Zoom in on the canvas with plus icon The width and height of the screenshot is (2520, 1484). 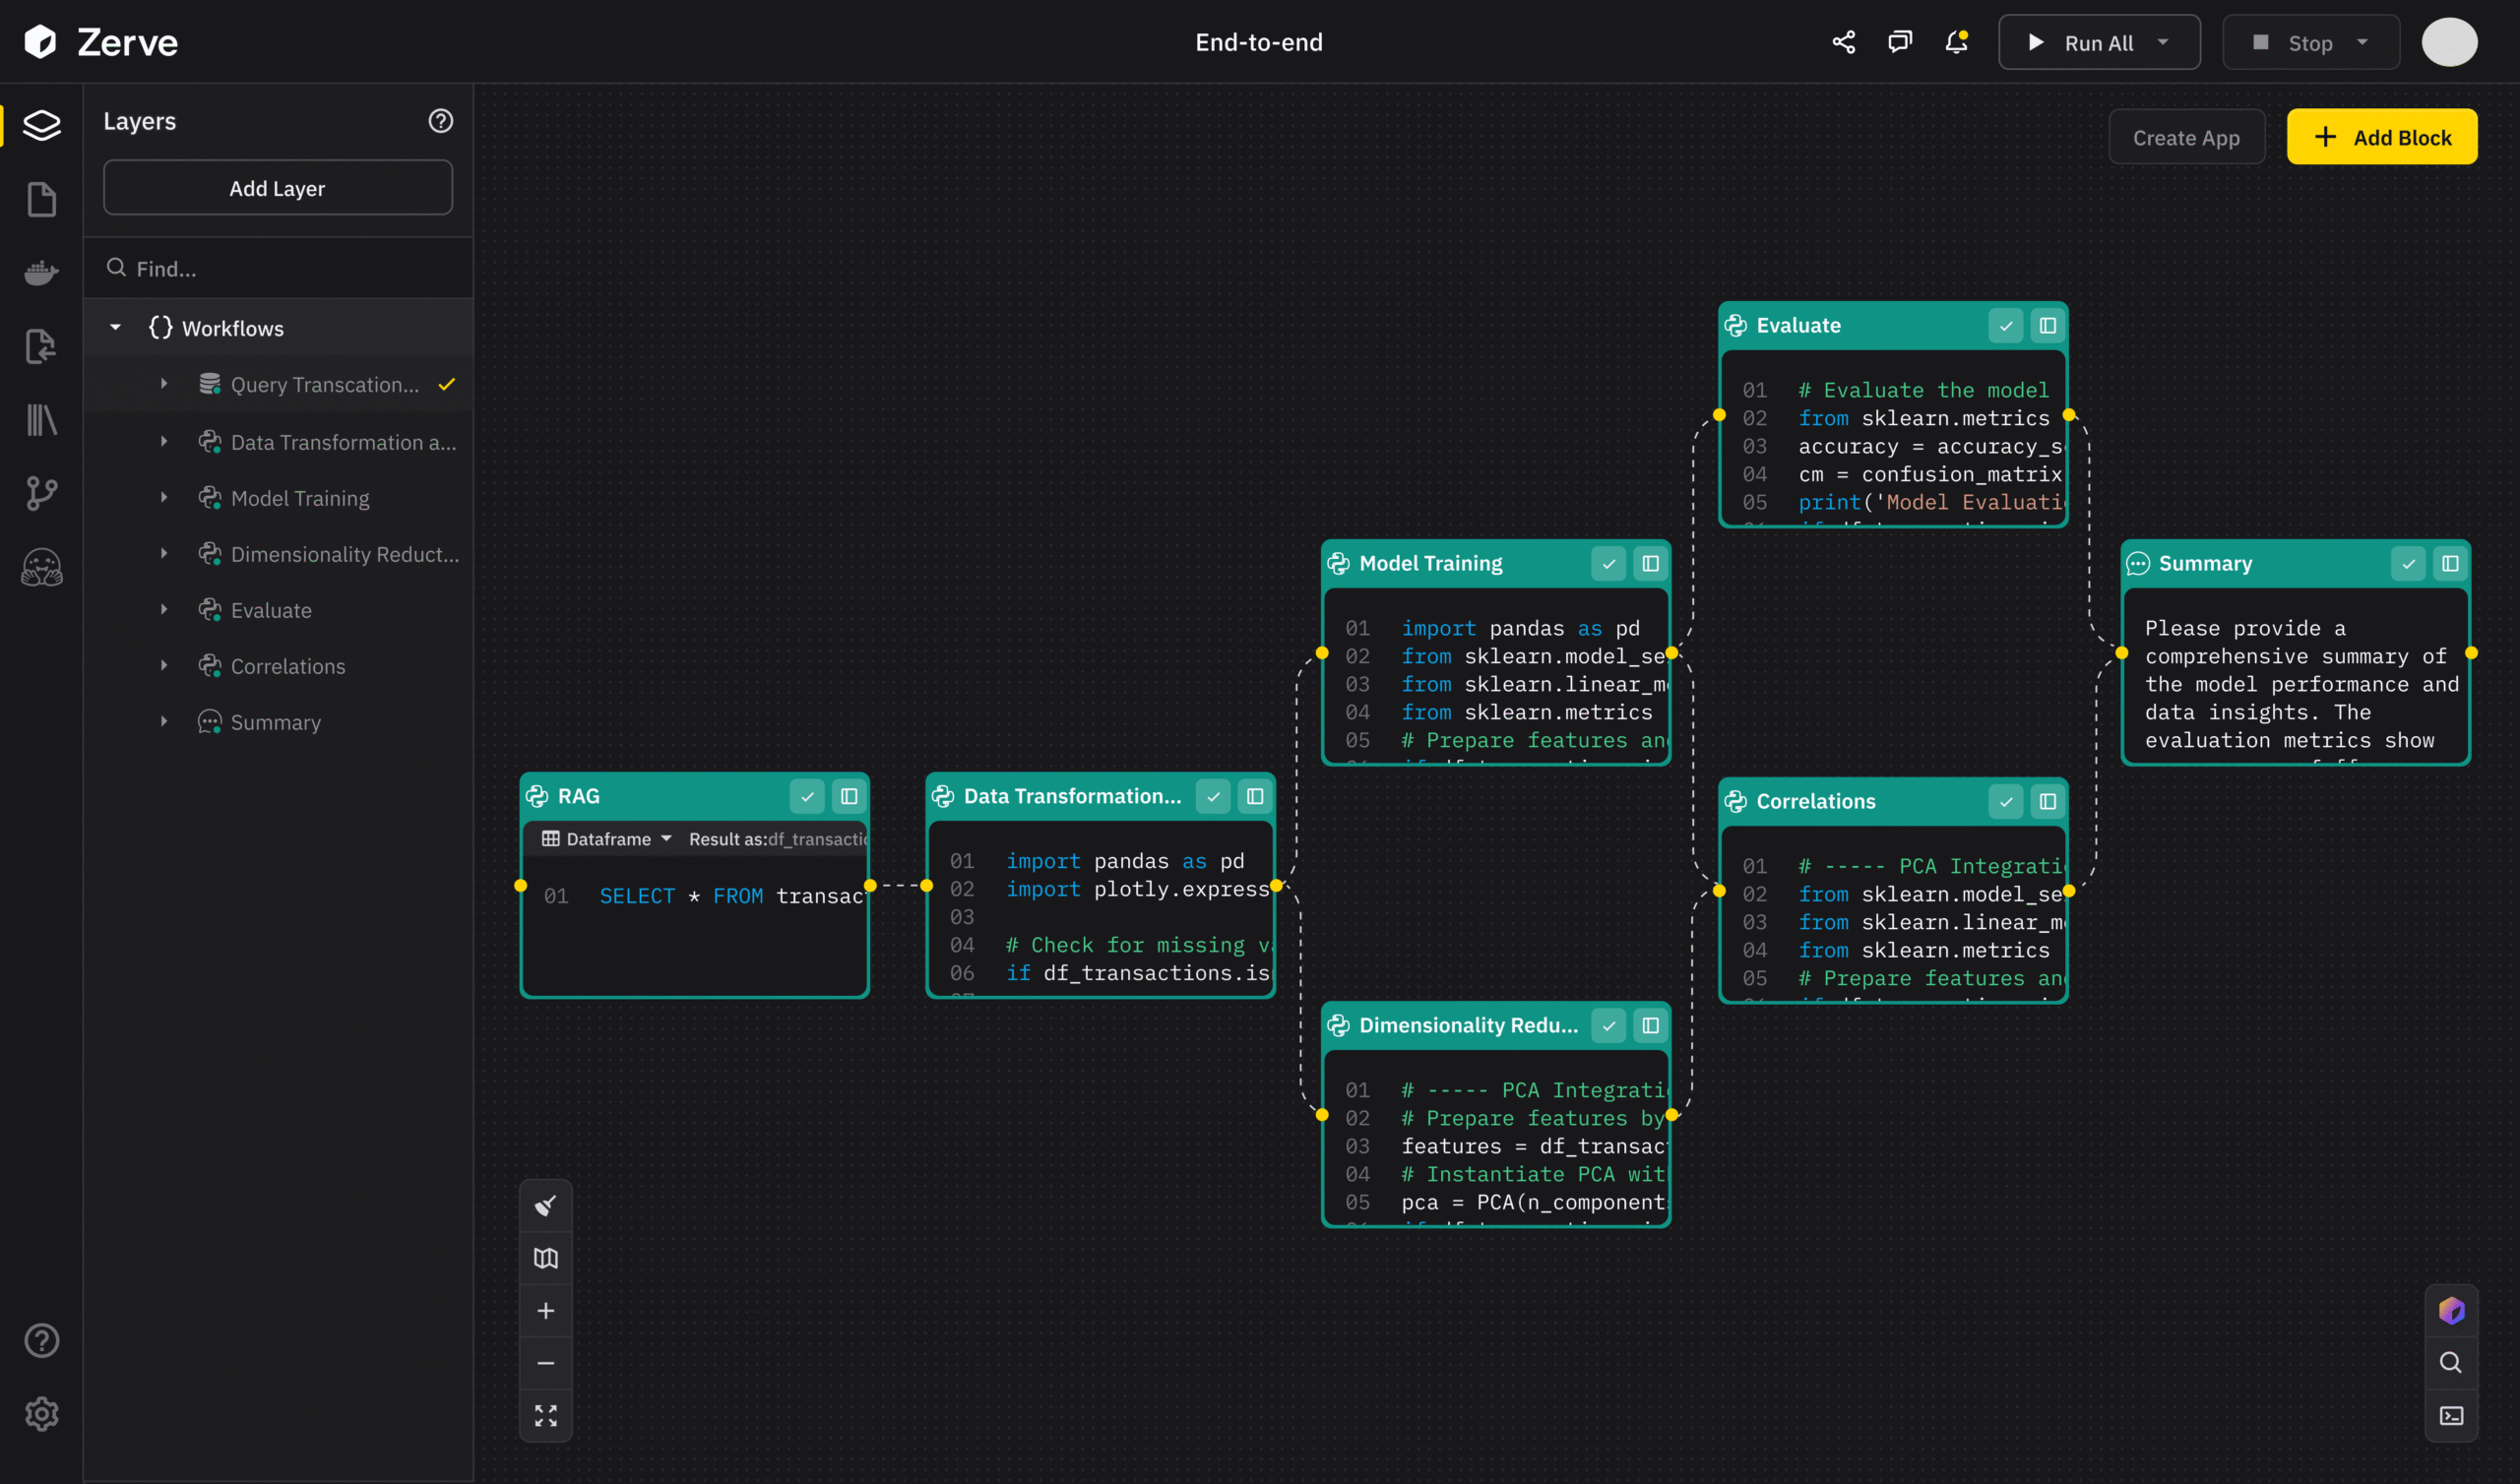click(546, 1311)
